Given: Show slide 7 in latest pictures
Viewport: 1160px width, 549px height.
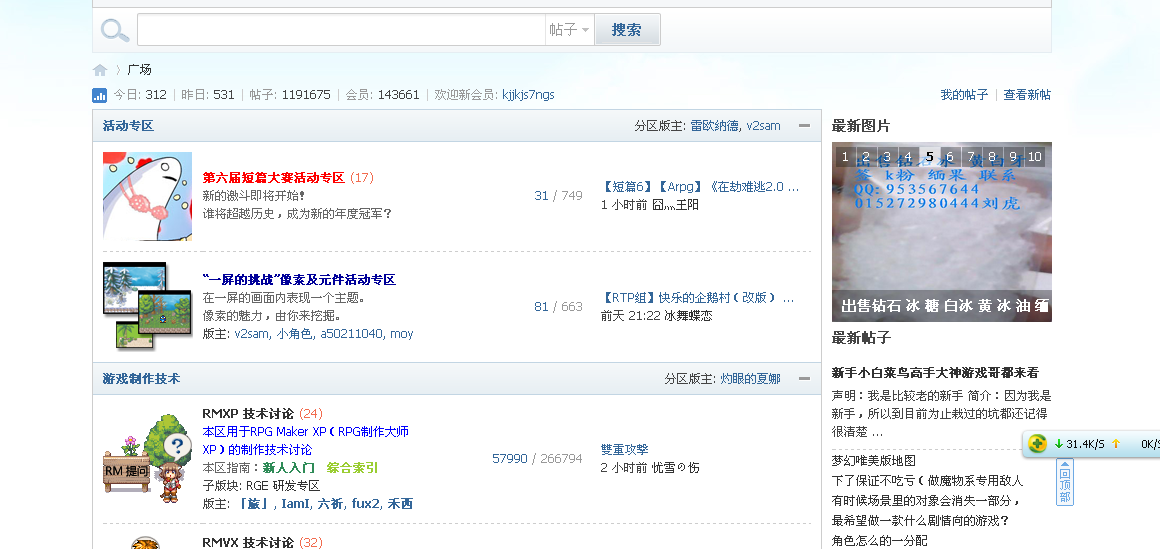Looking at the screenshot, I should click(x=971, y=157).
